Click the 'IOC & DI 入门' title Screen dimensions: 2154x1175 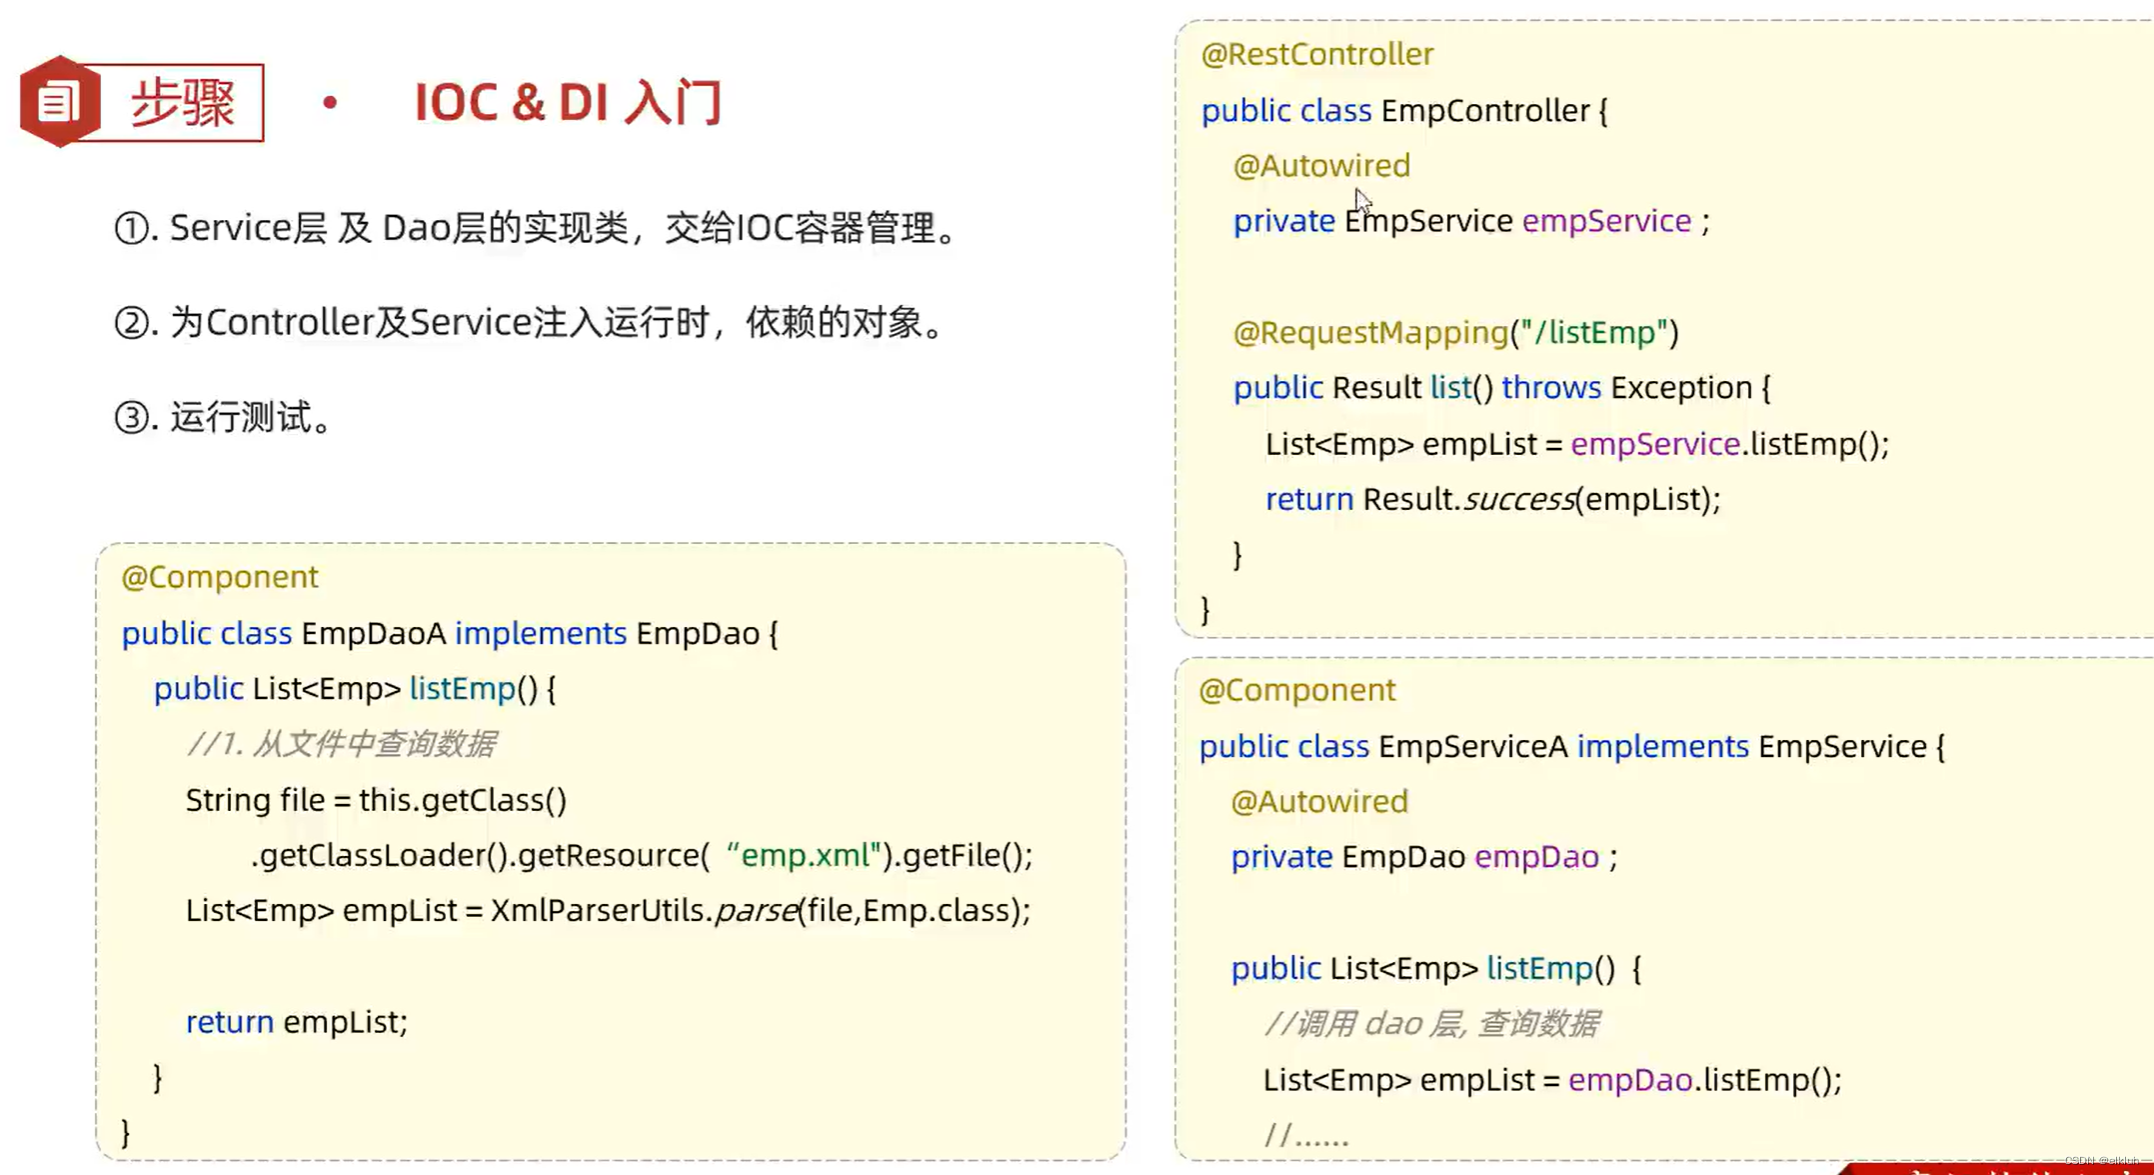[x=568, y=103]
